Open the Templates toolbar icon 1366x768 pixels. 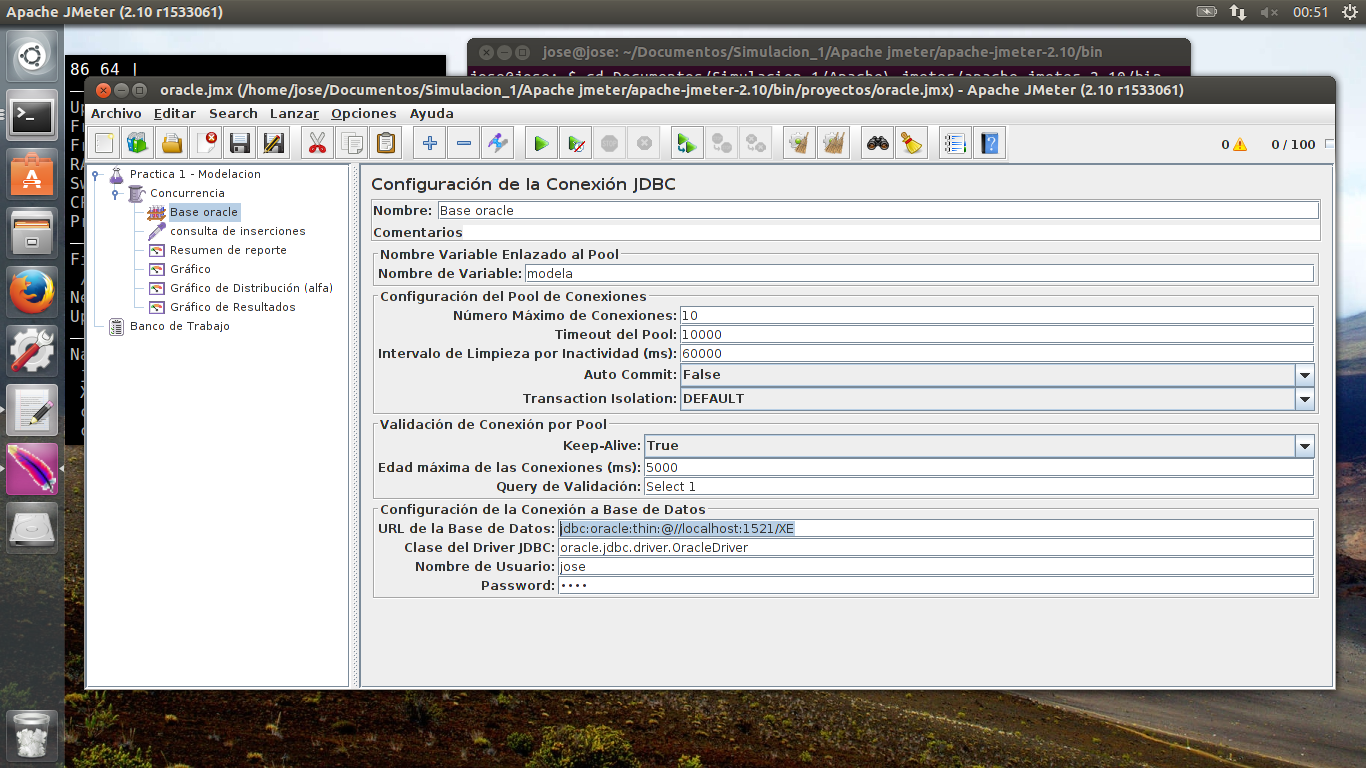coord(138,144)
